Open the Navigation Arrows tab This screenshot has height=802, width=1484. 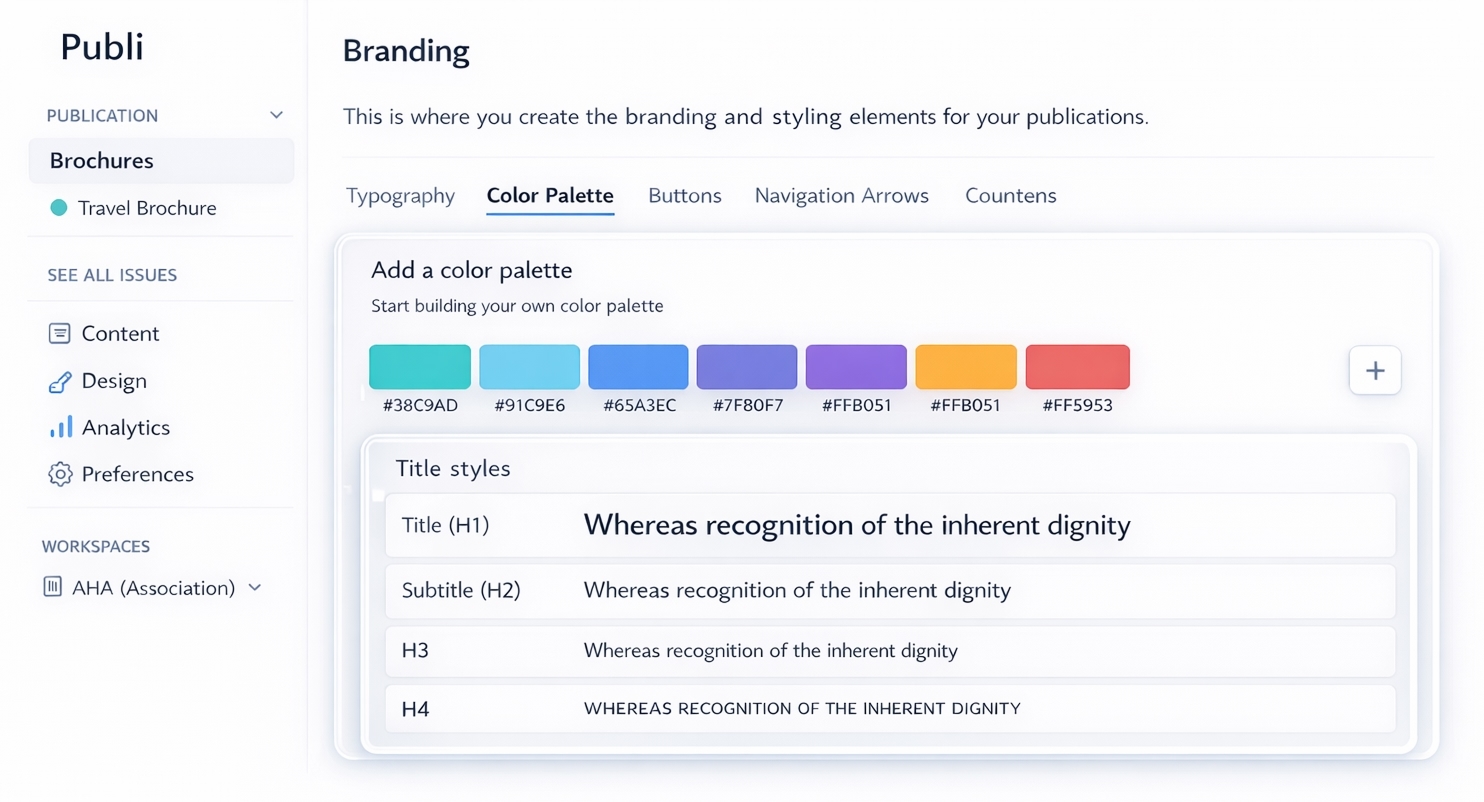point(841,195)
